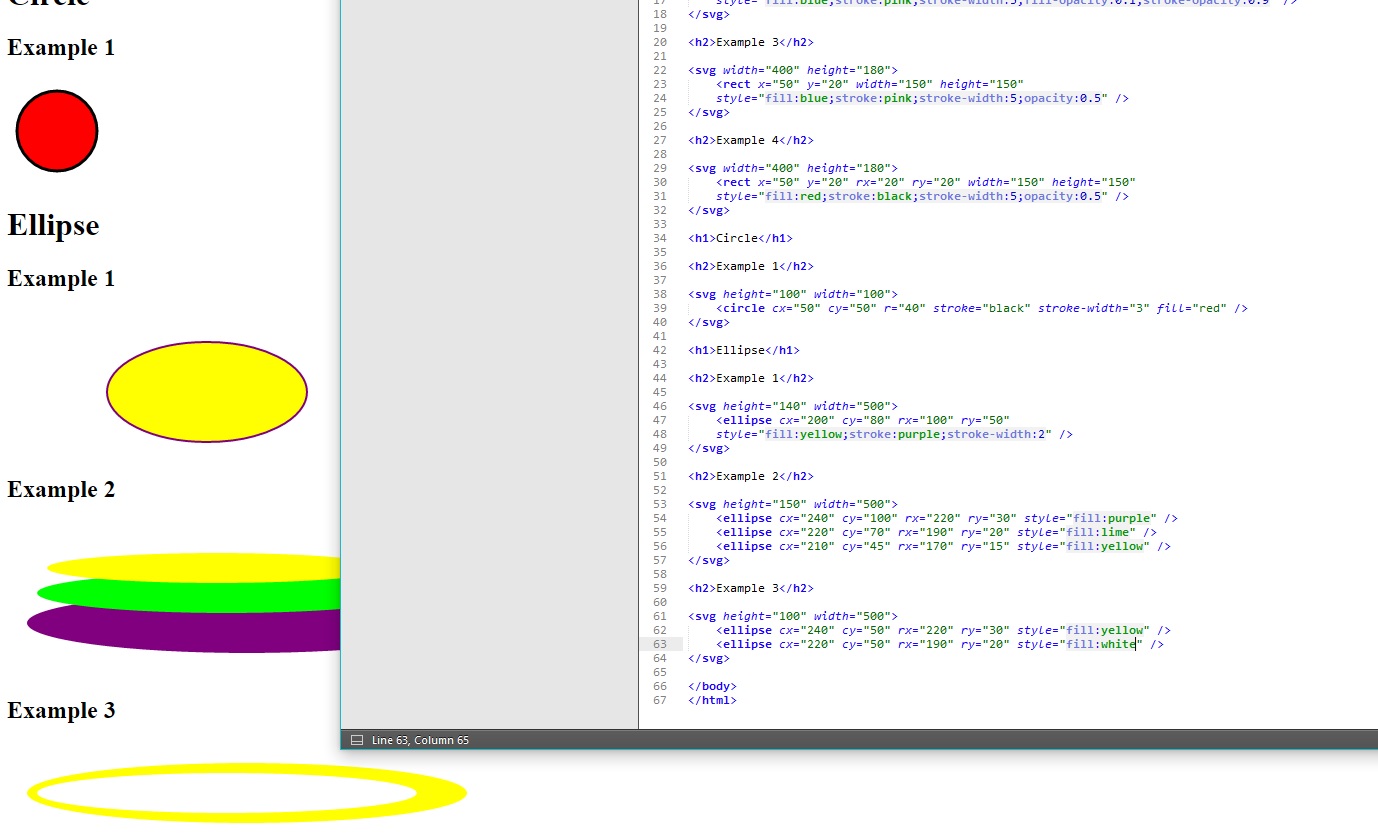Screen dimensions: 1378x834
Task: Click the "stroke:purple" value in the code
Action: click(895, 434)
